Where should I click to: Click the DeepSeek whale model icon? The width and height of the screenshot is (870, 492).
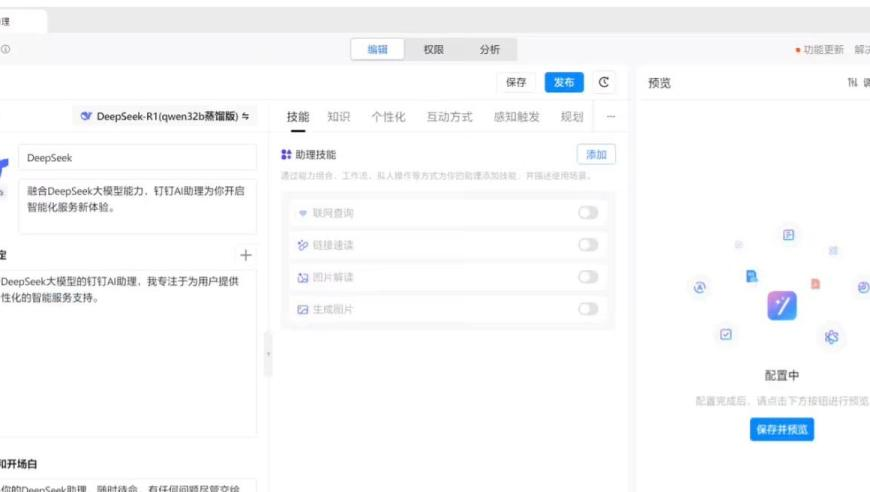point(86,116)
